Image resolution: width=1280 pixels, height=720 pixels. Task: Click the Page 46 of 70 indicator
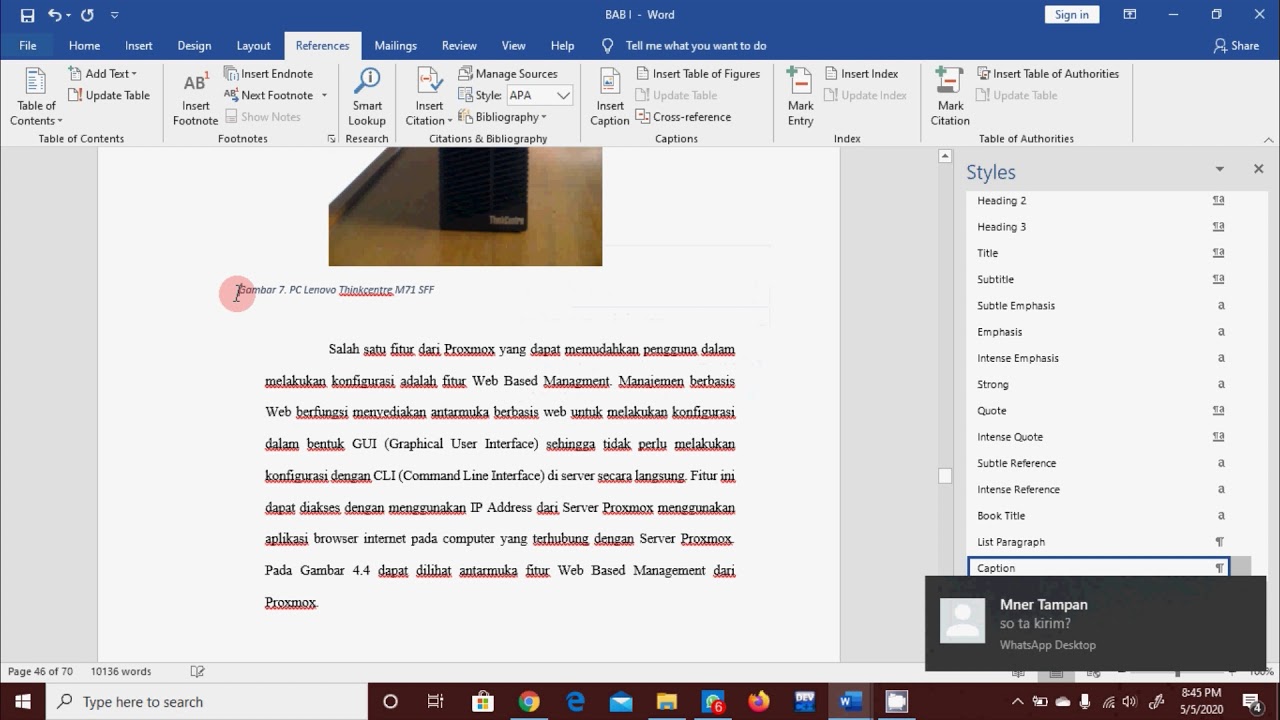tap(40, 672)
